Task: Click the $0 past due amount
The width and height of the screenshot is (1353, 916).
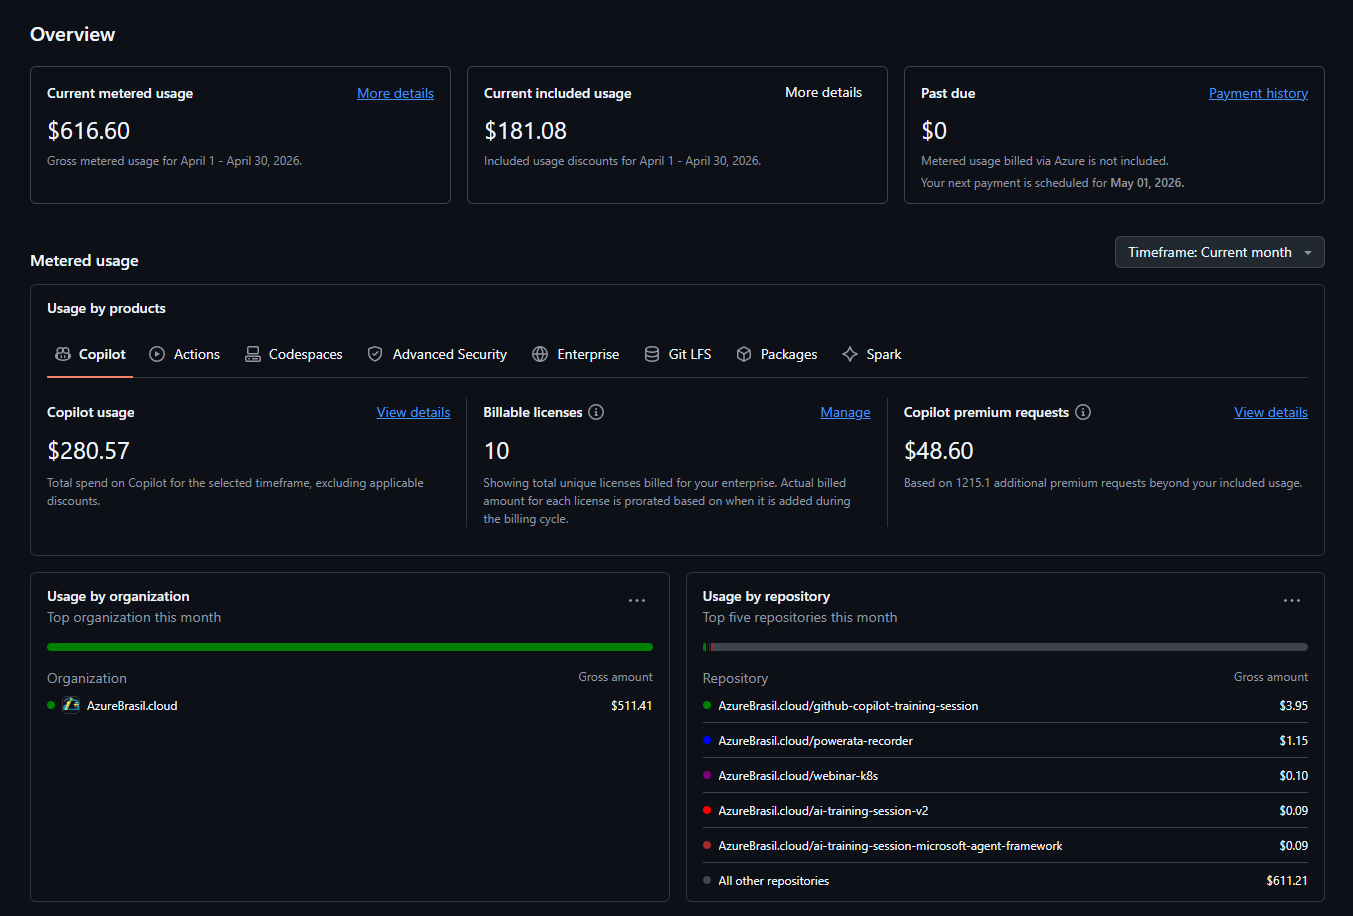Action: pos(934,131)
